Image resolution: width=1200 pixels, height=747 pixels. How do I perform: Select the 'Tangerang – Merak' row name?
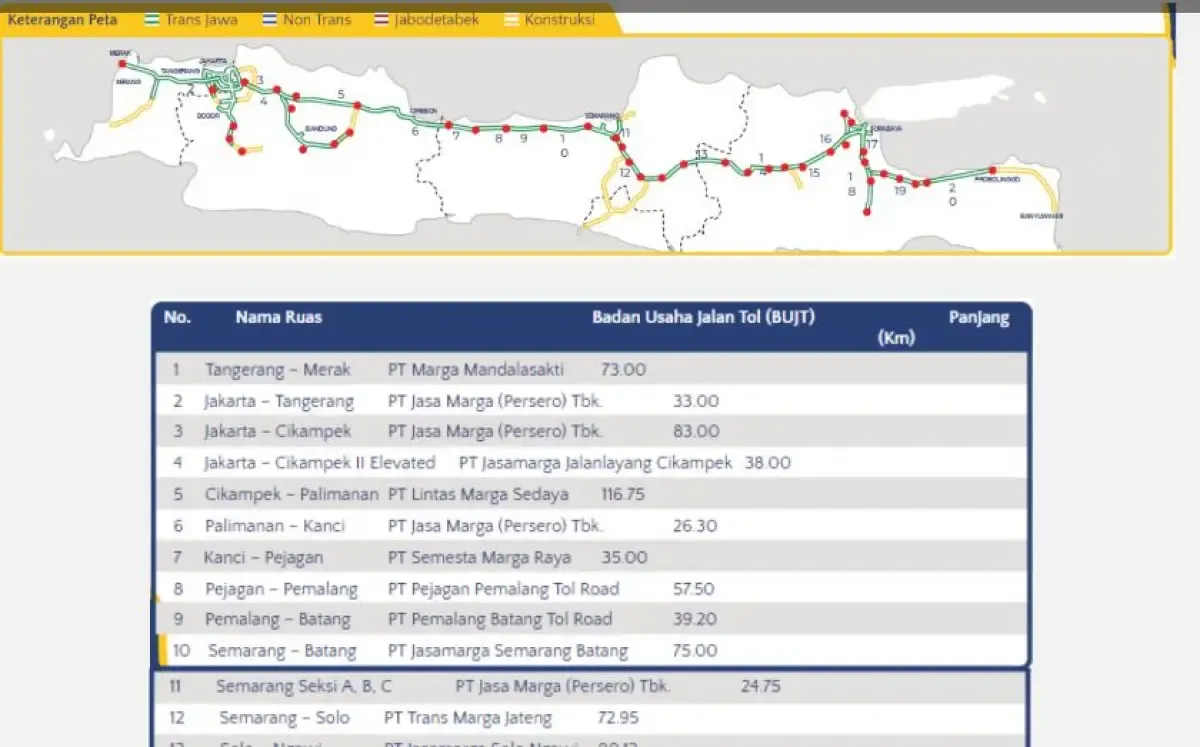pos(278,370)
